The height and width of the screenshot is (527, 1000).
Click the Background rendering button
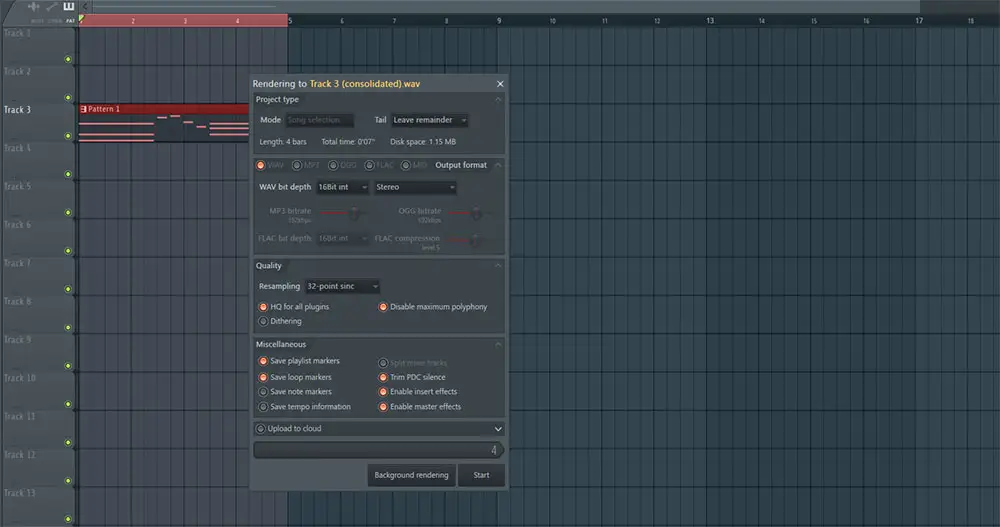(x=411, y=475)
